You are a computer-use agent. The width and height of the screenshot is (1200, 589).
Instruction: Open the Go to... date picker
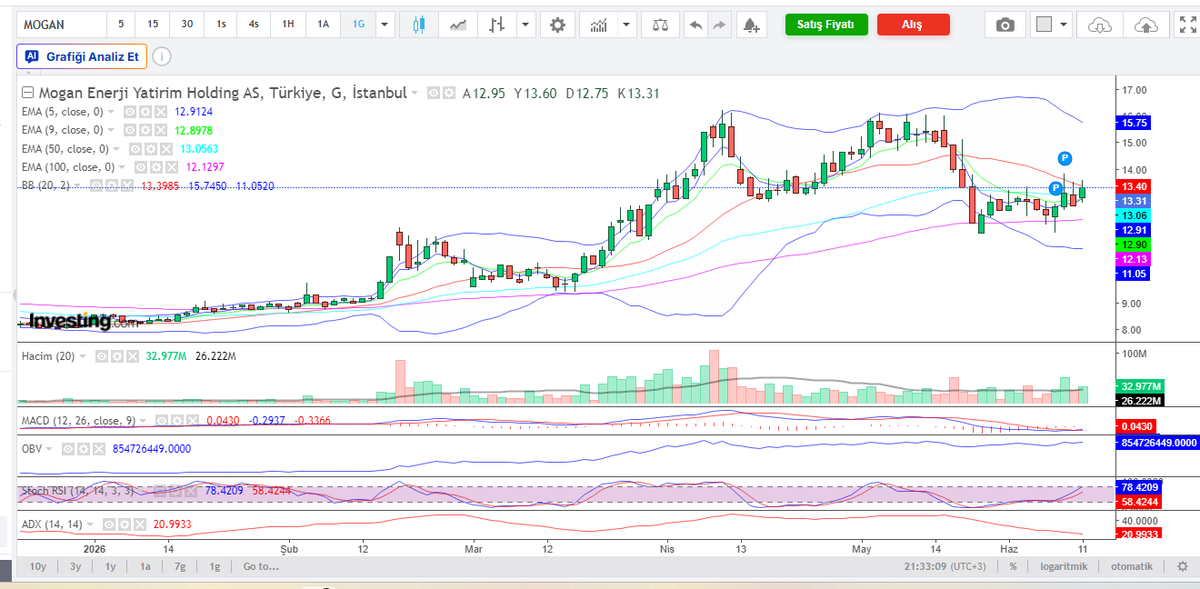pos(261,566)
